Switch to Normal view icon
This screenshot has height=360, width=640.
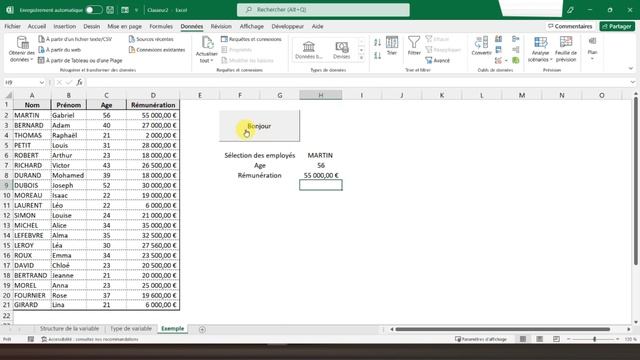(523, 339)
